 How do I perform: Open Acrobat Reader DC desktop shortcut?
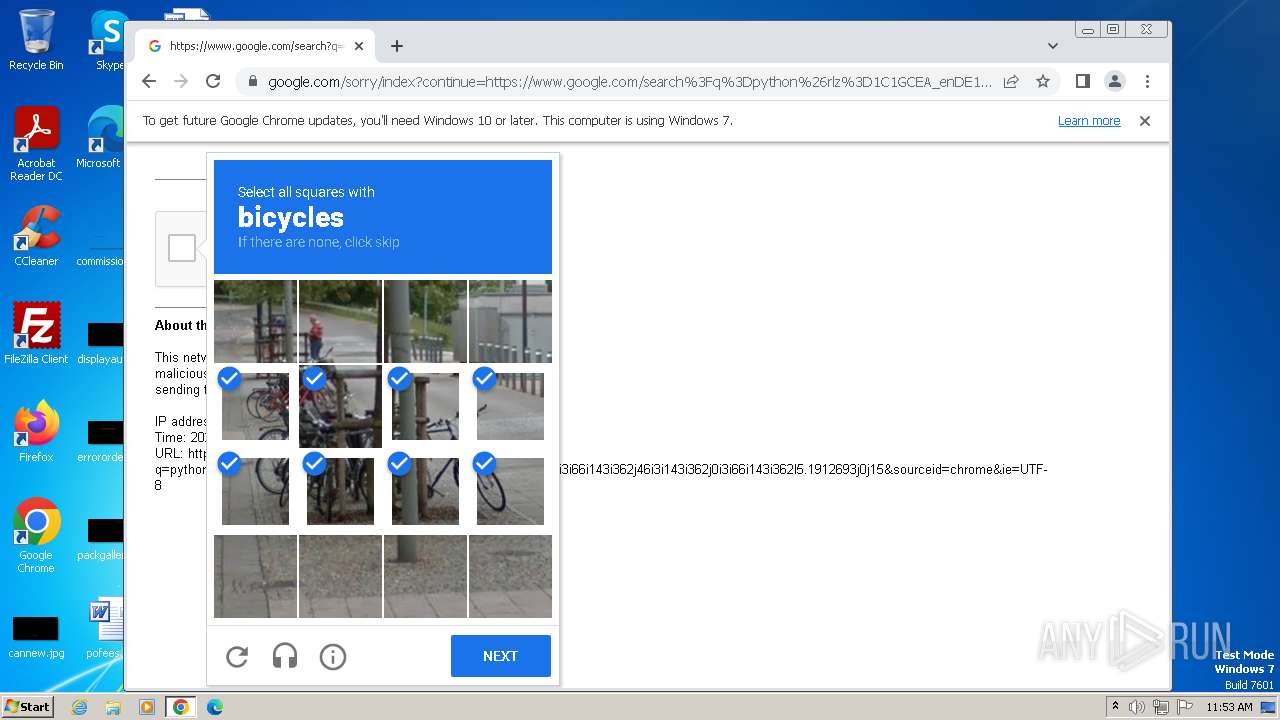coord(36,144)
